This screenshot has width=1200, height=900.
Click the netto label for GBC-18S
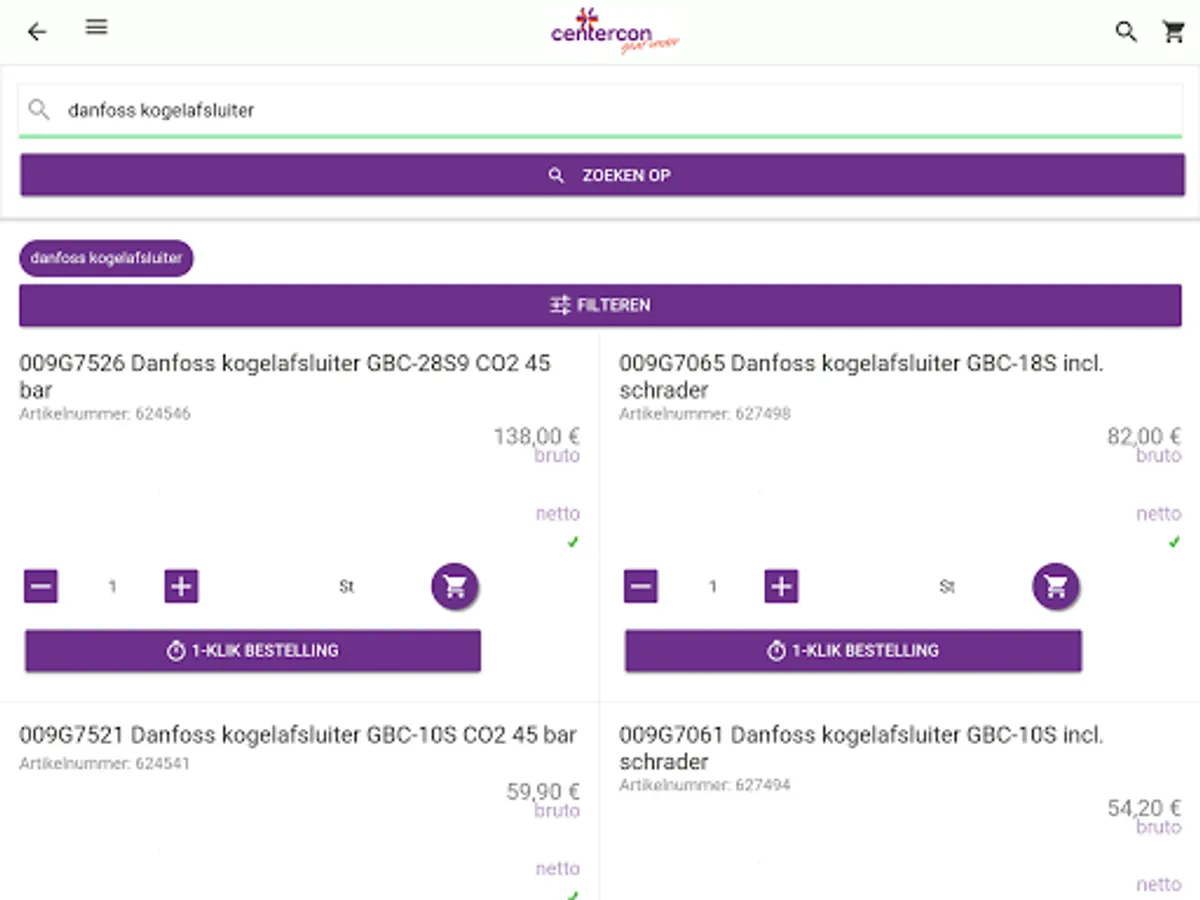tap(1159, 514)
